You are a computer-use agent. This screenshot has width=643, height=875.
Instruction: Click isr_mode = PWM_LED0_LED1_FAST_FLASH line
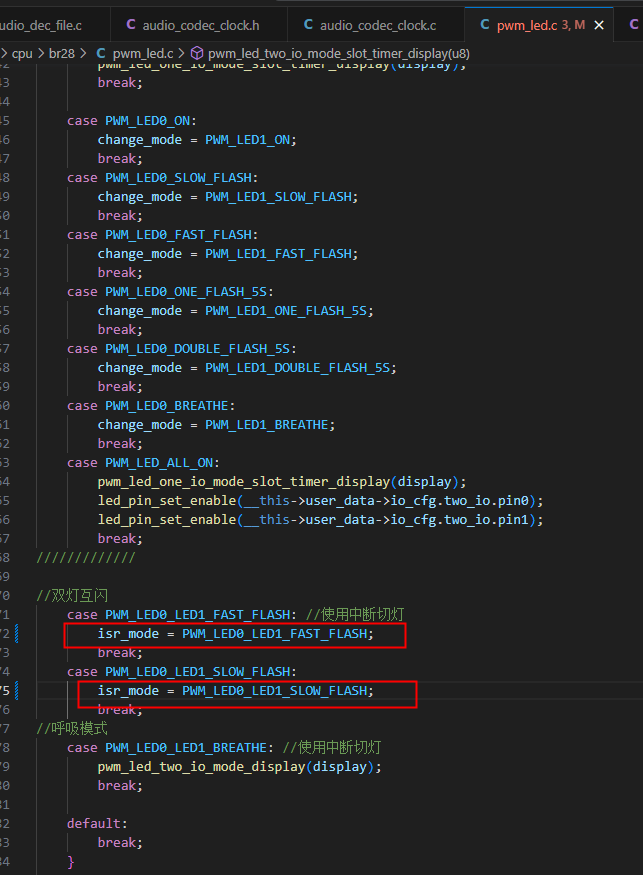[236, 633]
